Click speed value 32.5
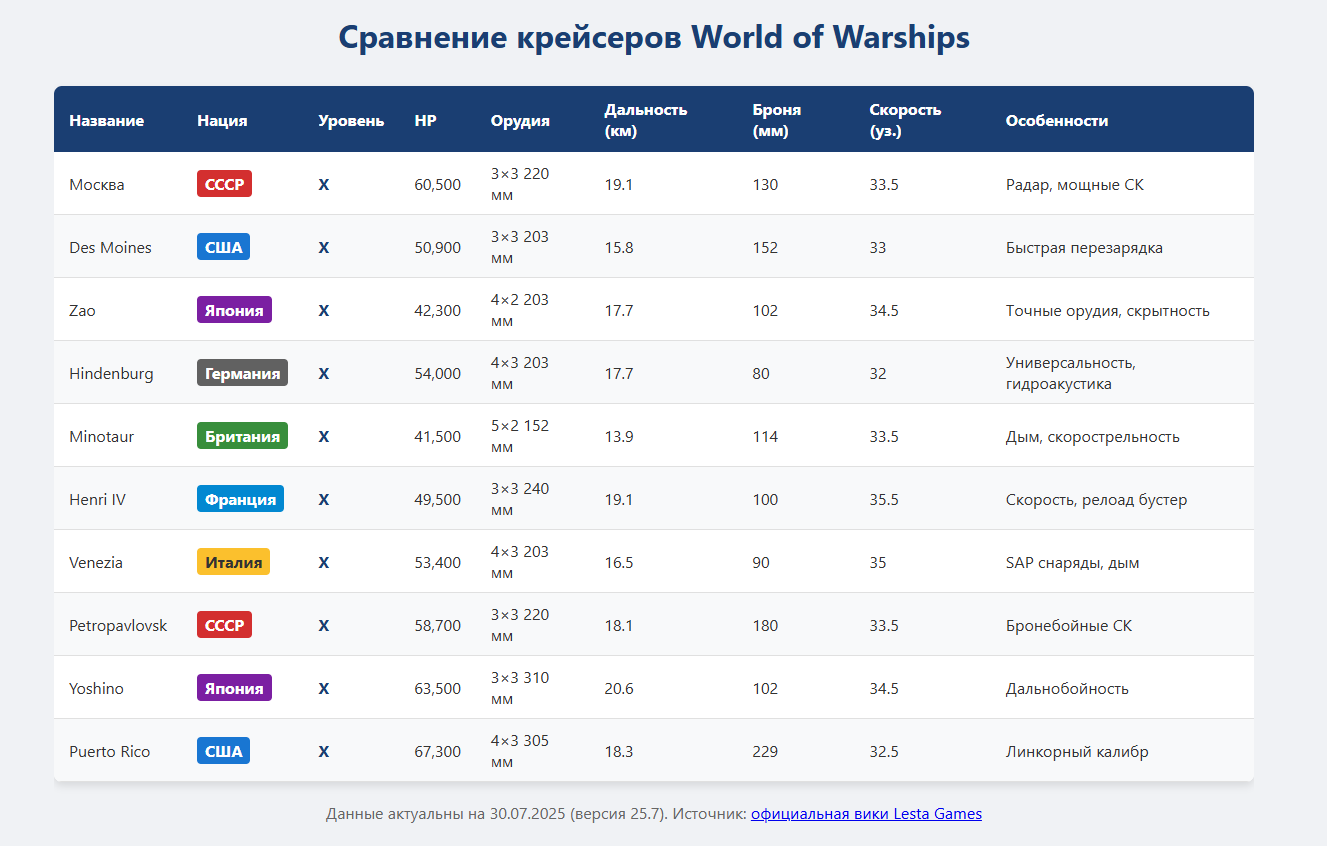Viewport: 1327px width, 846px height. point(884,751)
